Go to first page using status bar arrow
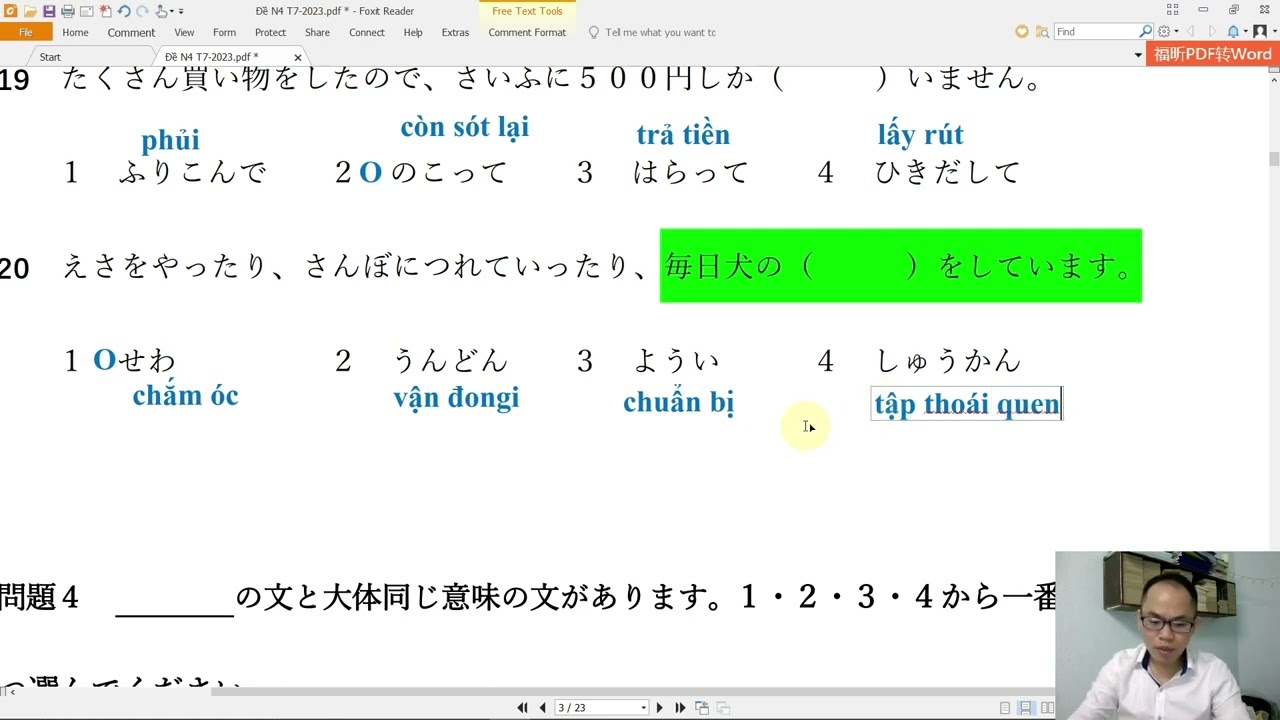Image resolution: width=1280 pixels, height=720 pixels. click(522, 707)
